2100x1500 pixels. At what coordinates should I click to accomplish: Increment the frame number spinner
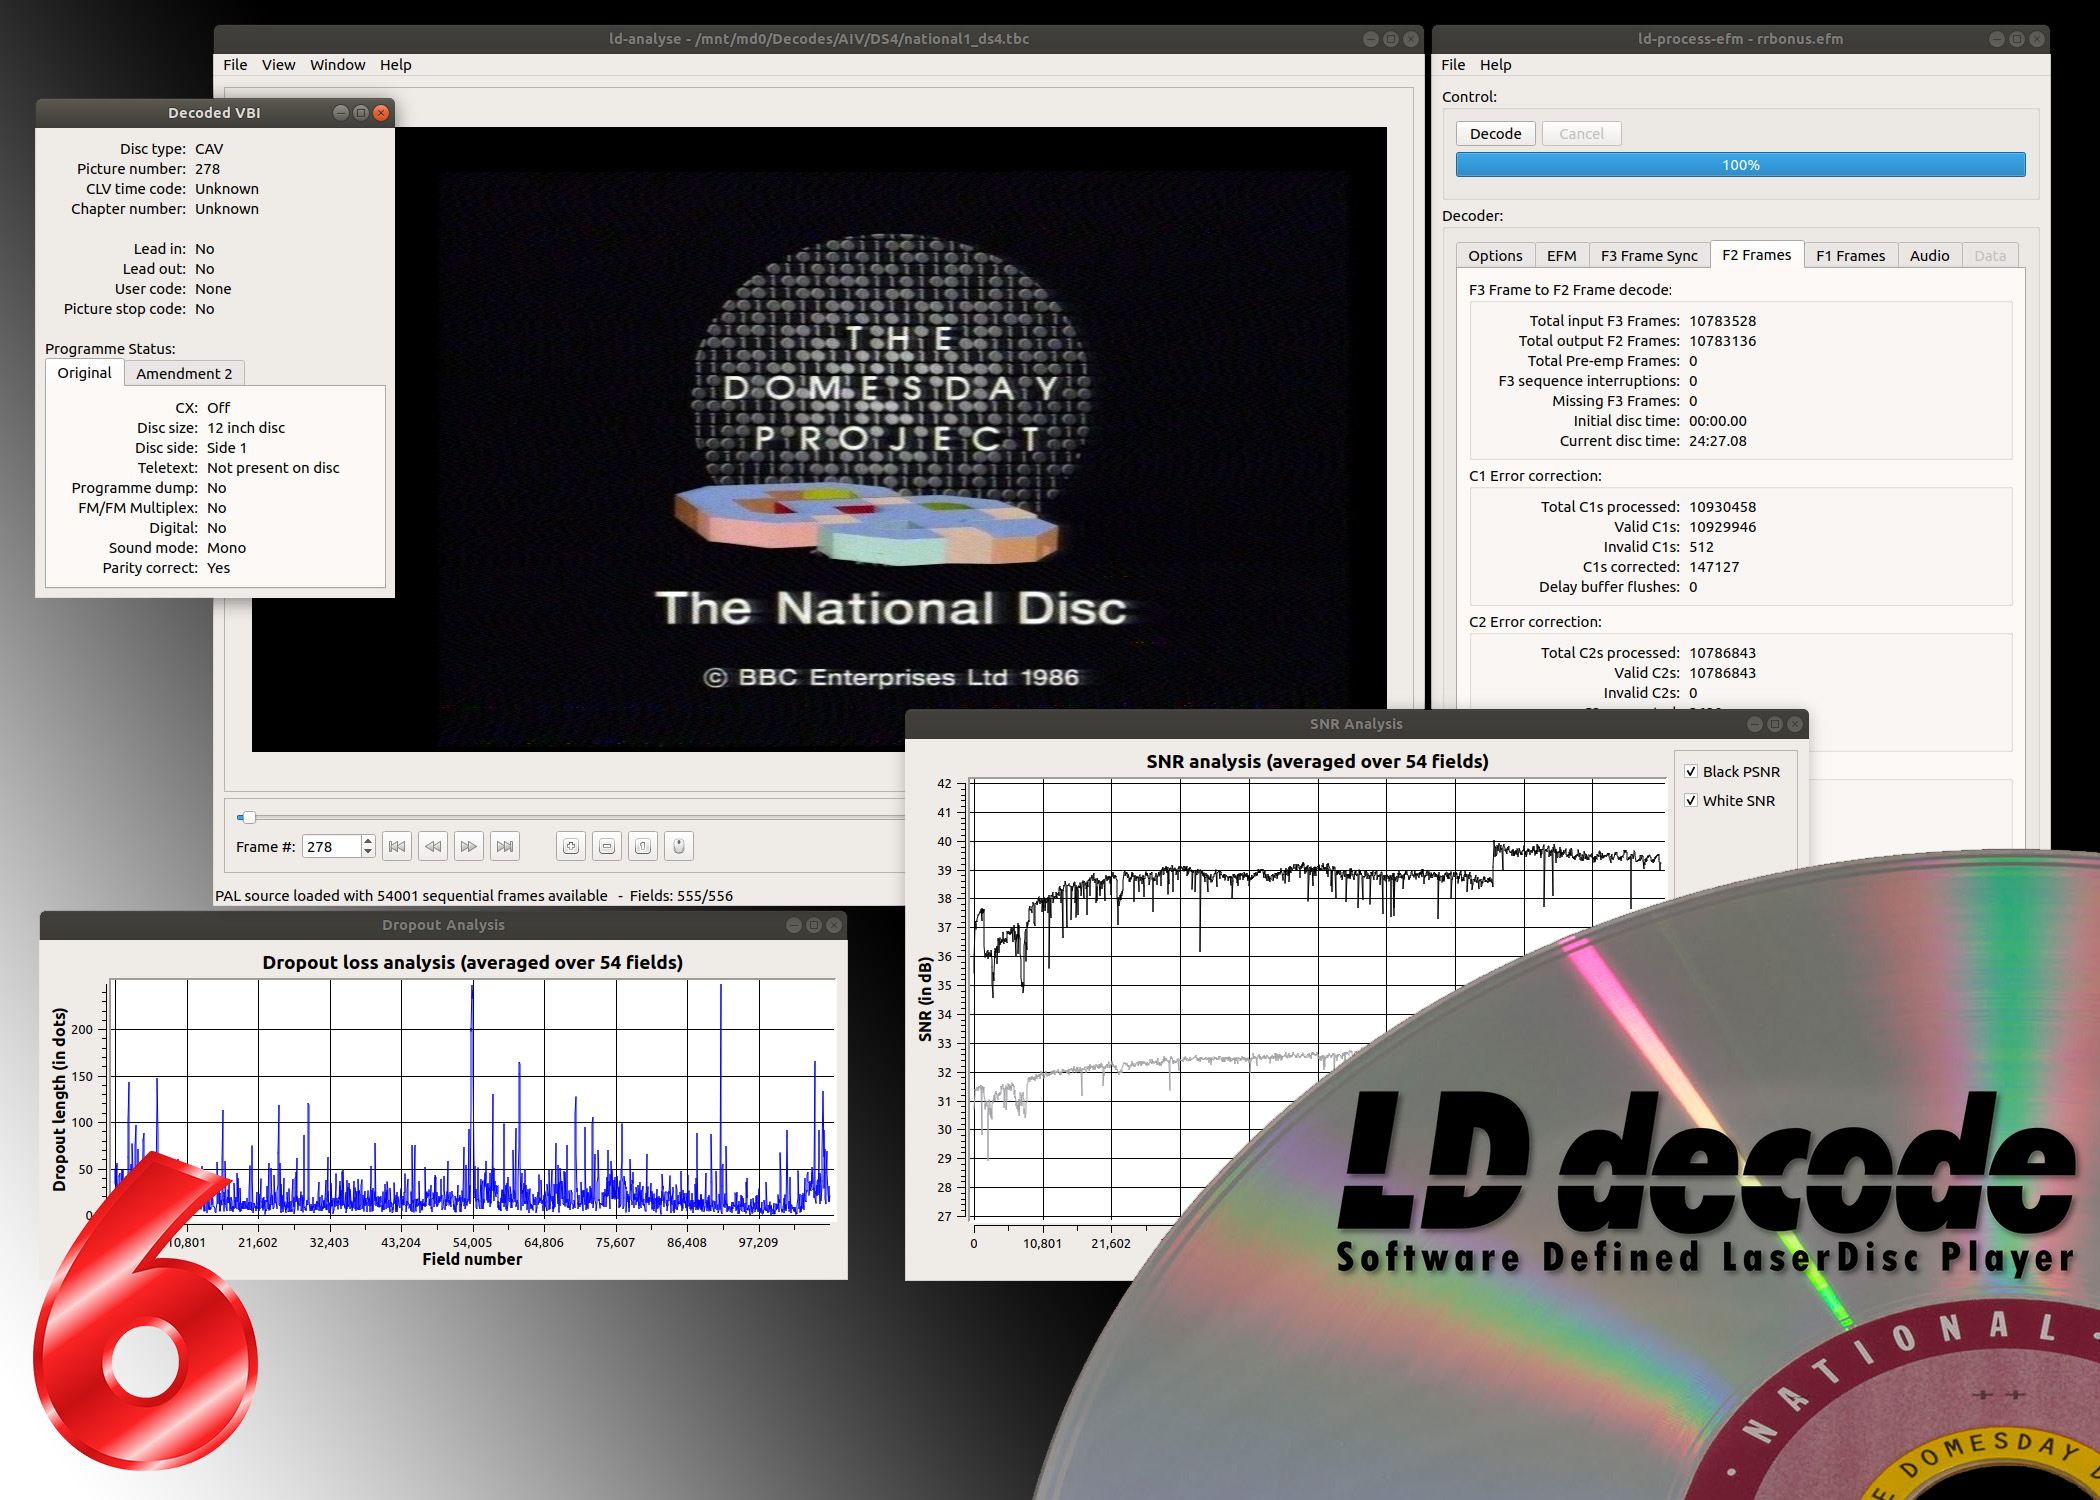click(368, 841)
